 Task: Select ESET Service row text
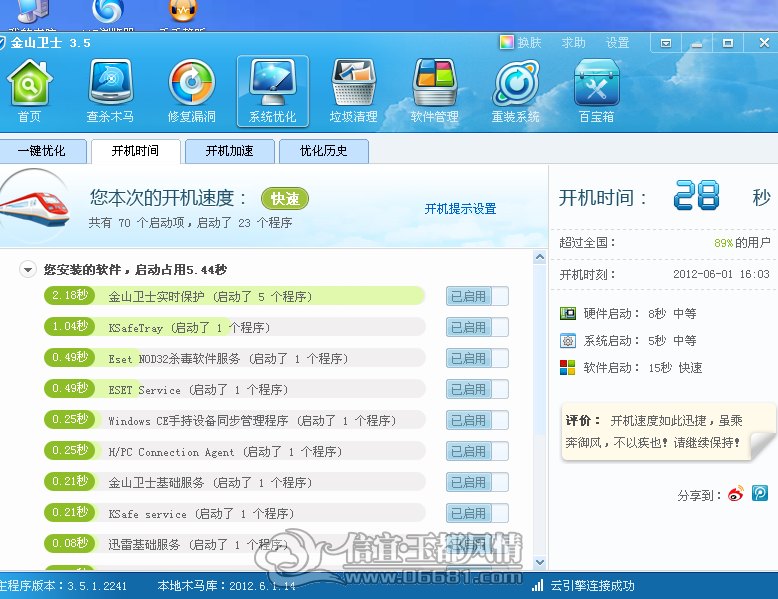point(198,390)
